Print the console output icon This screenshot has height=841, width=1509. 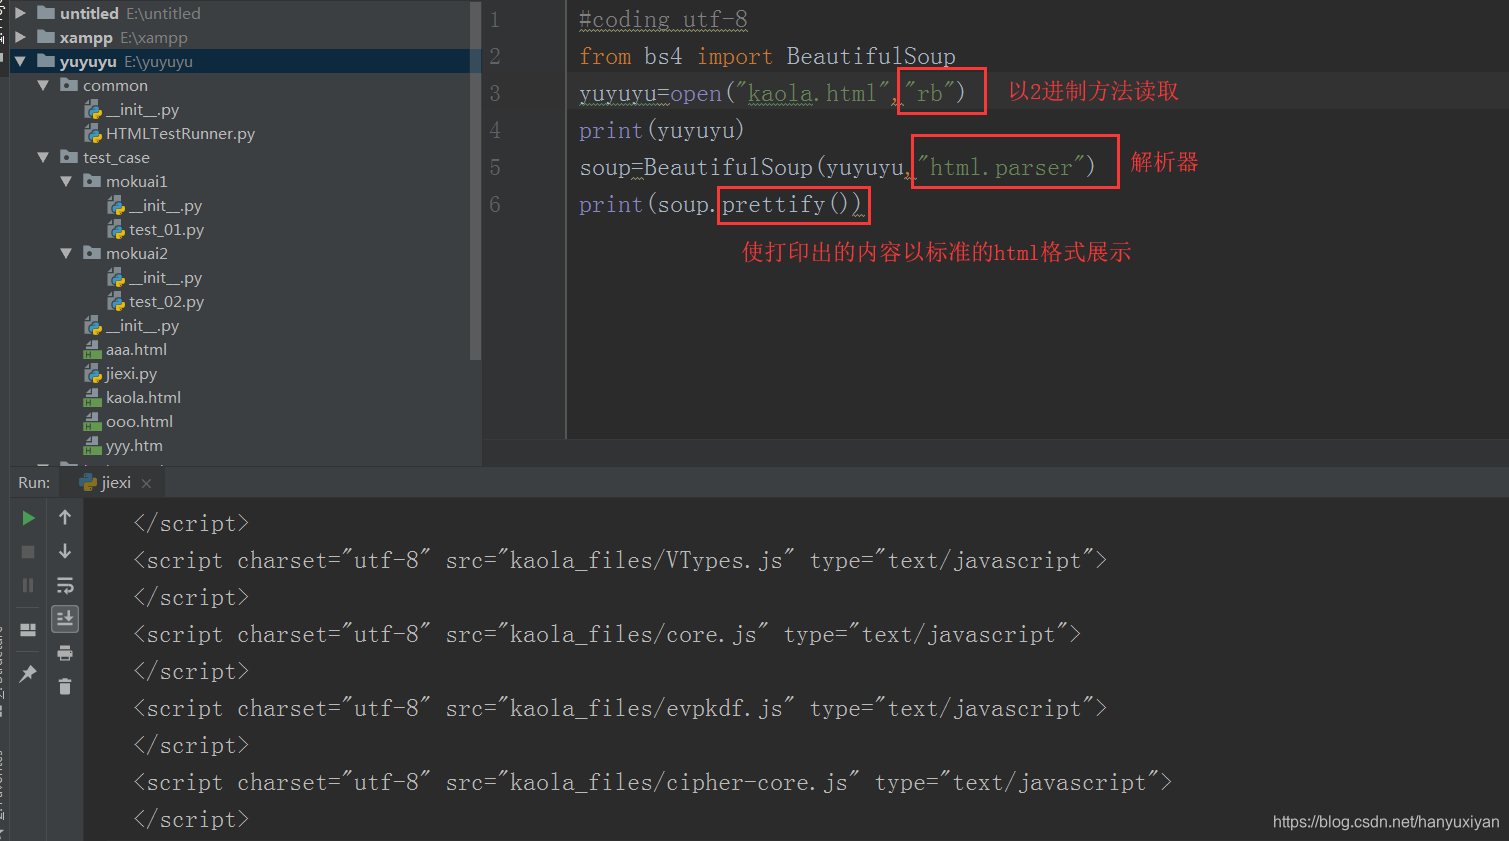pyautogui.click(x=65, y=654)
